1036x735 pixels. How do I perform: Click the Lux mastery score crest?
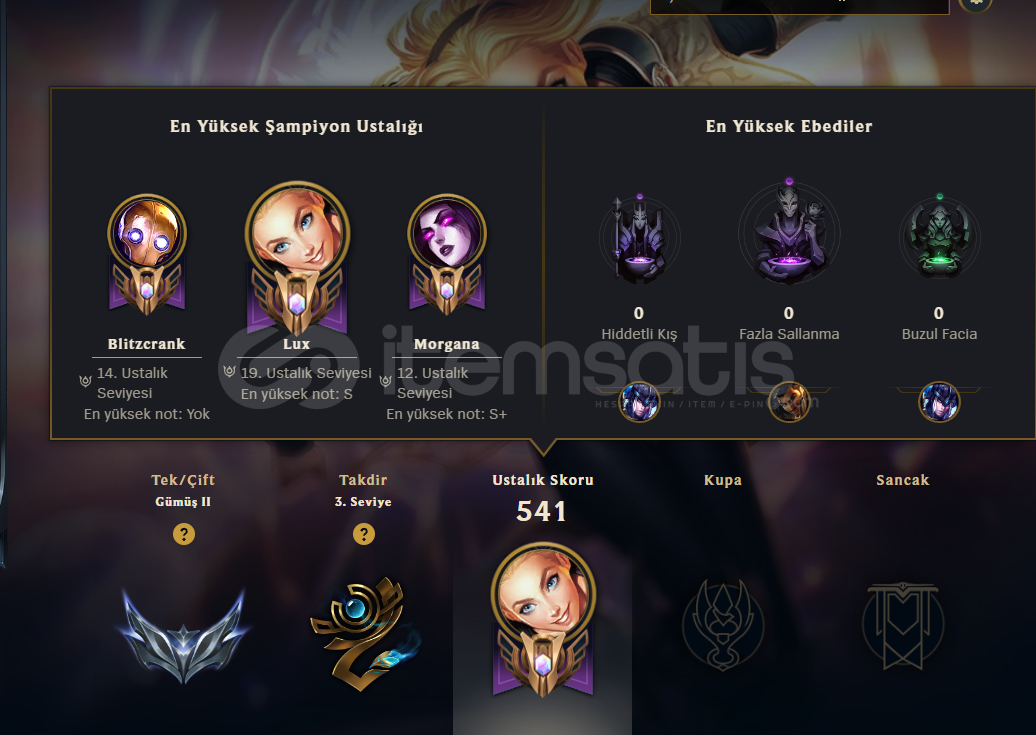point(543,619)
